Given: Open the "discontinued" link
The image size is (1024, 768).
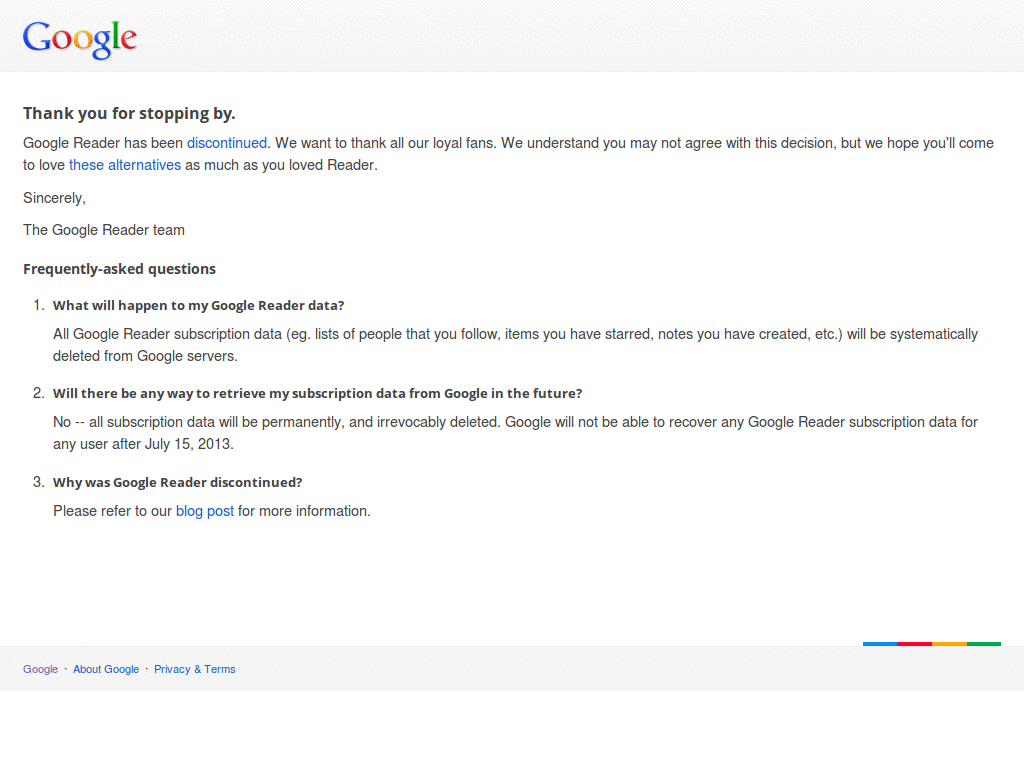Looking at the screenshot, I should point(227,143).
